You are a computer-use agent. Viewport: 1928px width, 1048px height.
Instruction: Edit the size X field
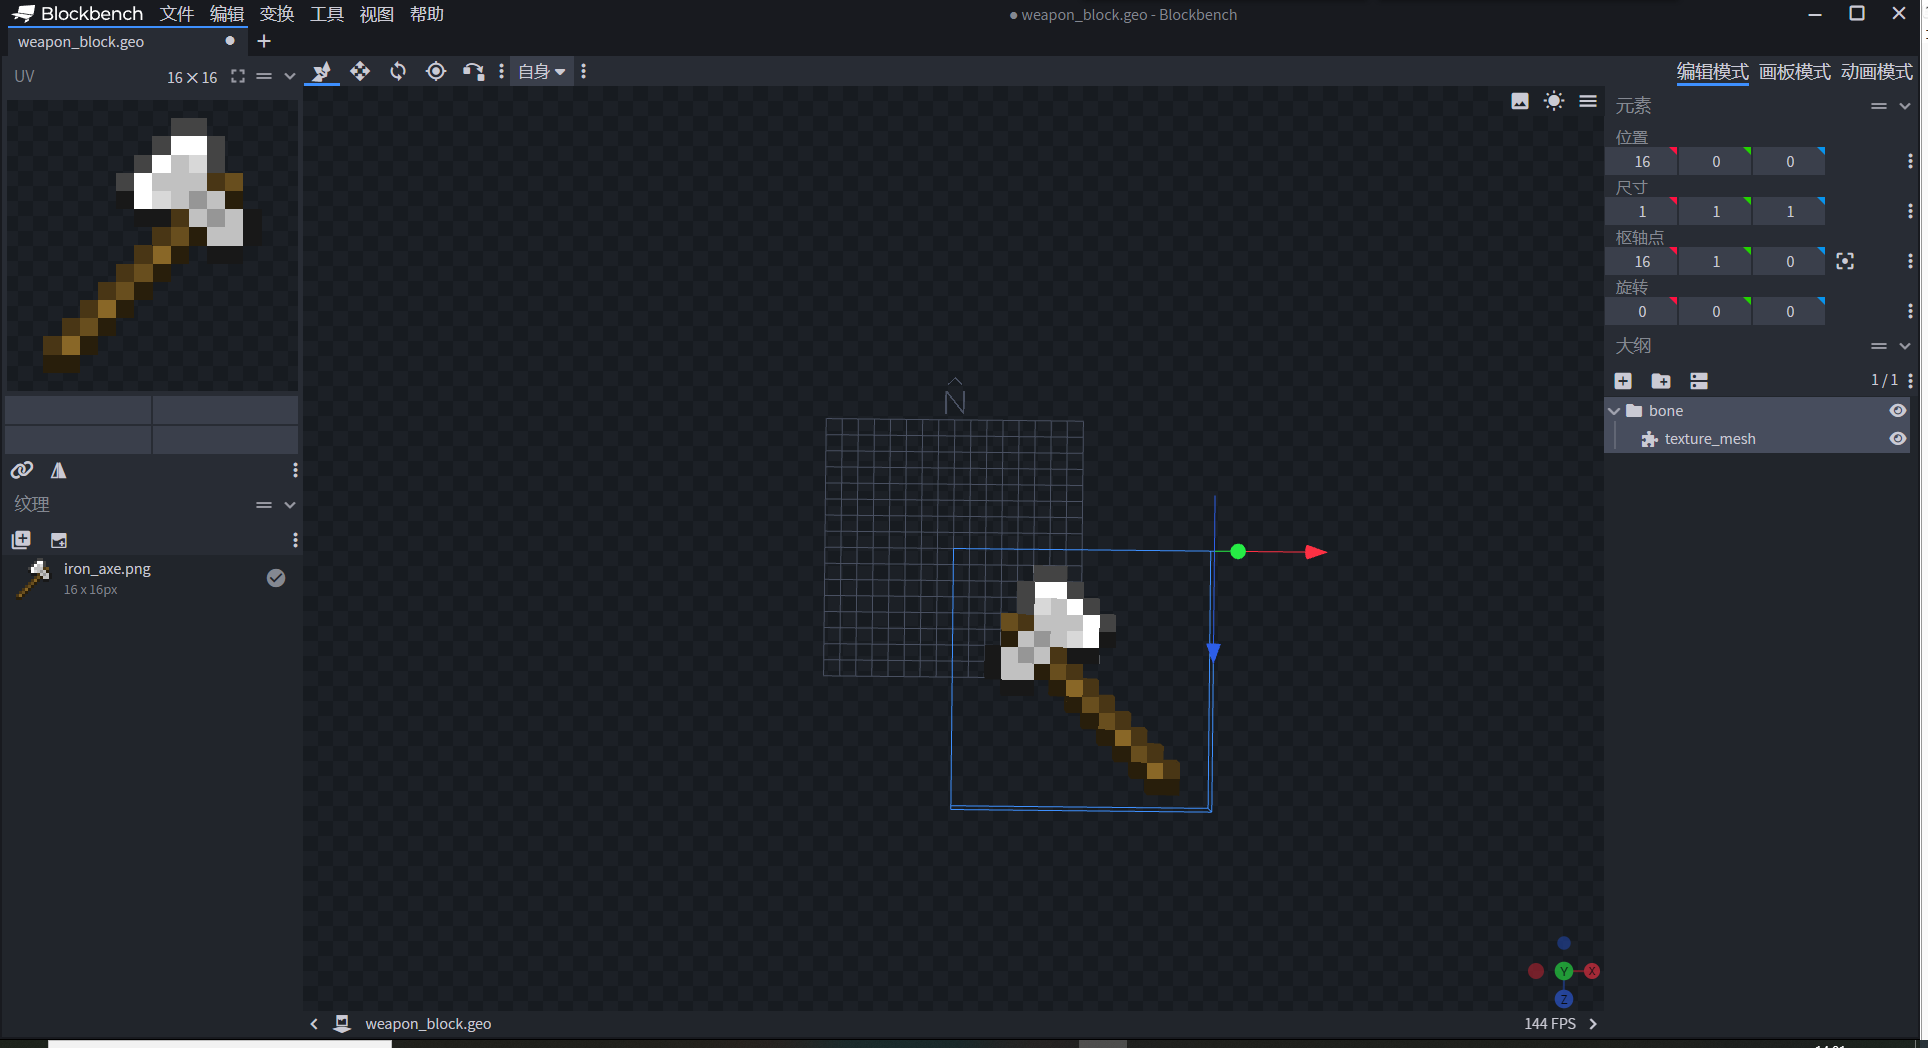tap(1642, 211)
